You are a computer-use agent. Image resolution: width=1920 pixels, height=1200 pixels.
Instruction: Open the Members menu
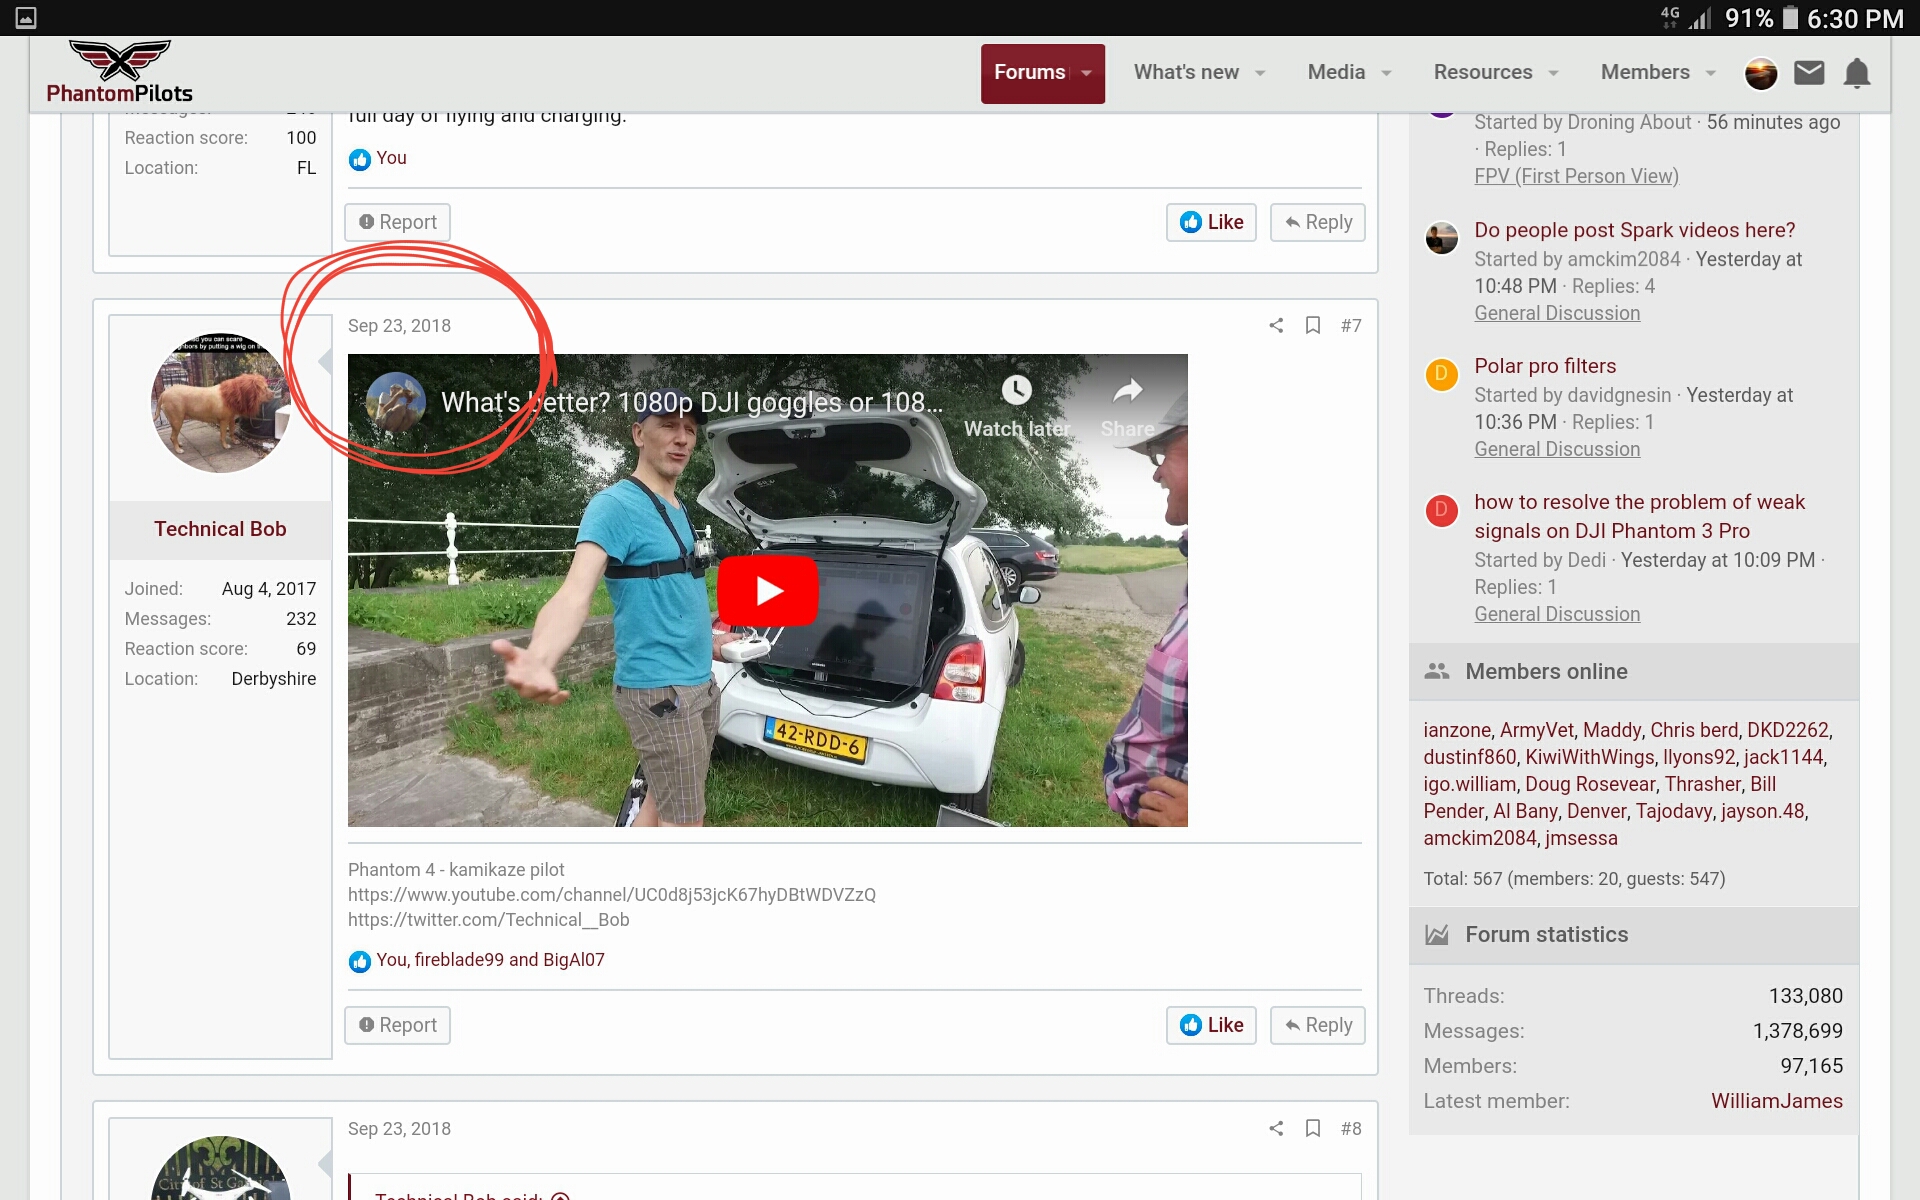(x=1645, y=73)
